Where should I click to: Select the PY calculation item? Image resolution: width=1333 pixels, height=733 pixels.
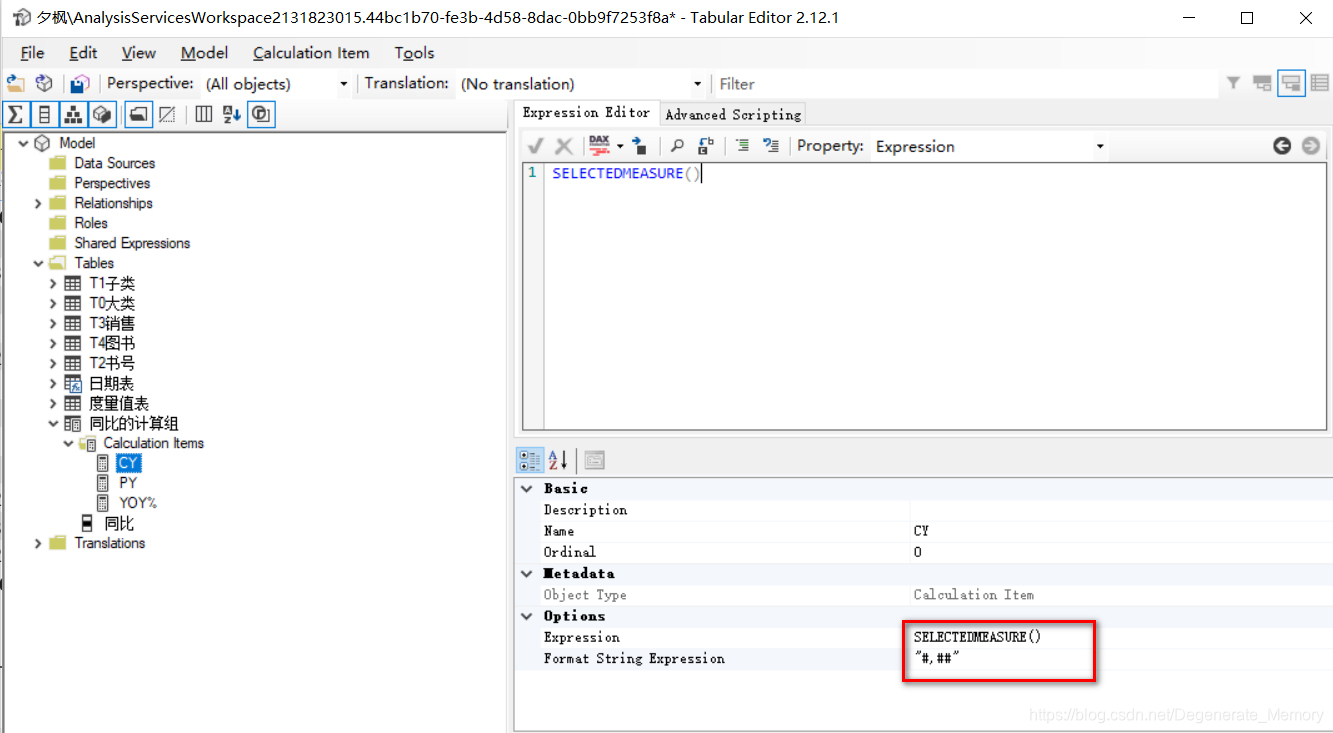(x=128, y=483)
